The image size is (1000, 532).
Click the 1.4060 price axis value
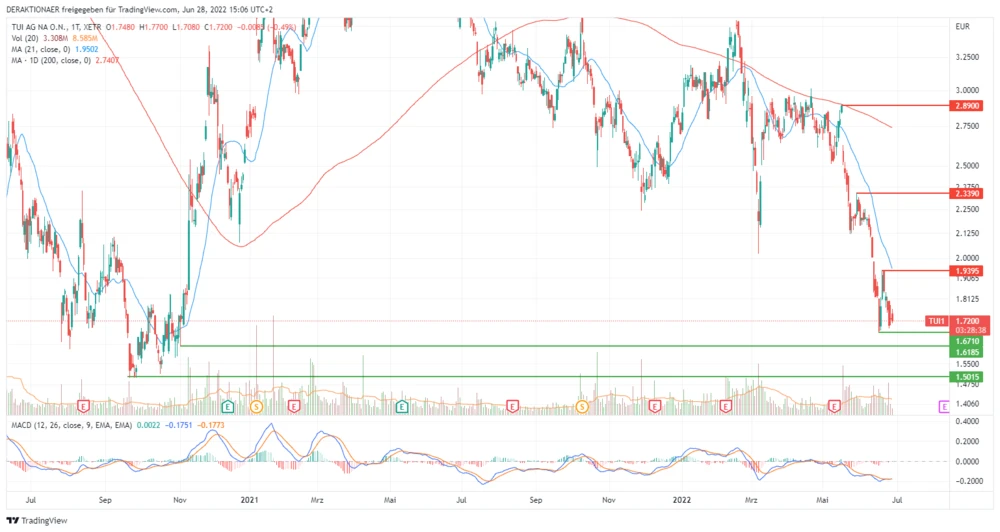tap(967, 403)
